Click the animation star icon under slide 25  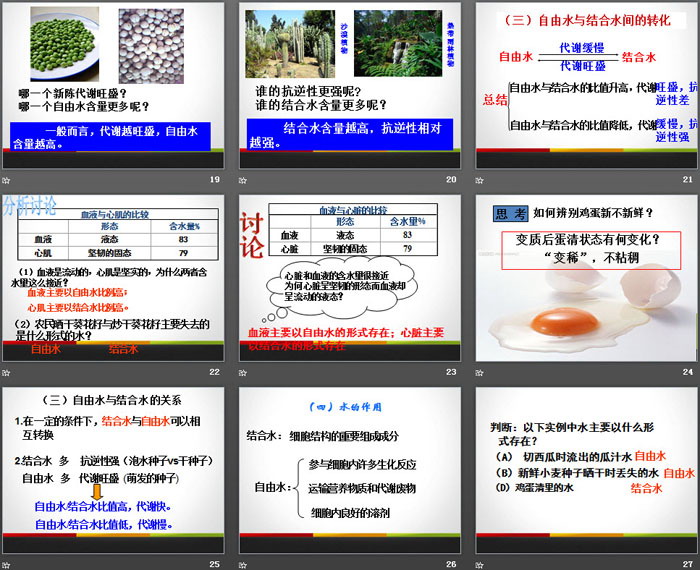click(7, 563)
